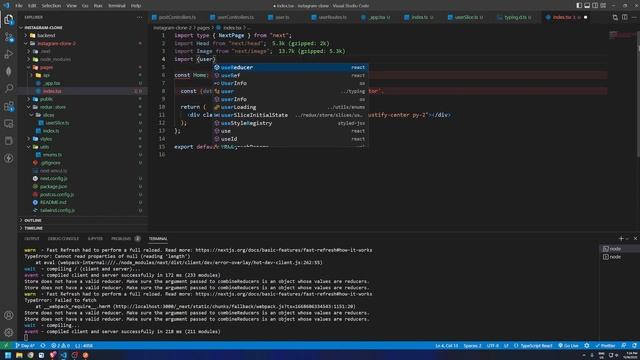Open the Explorer view in activity bar
This screenshot has height=360, width=640.
click(x=9, y=19)
